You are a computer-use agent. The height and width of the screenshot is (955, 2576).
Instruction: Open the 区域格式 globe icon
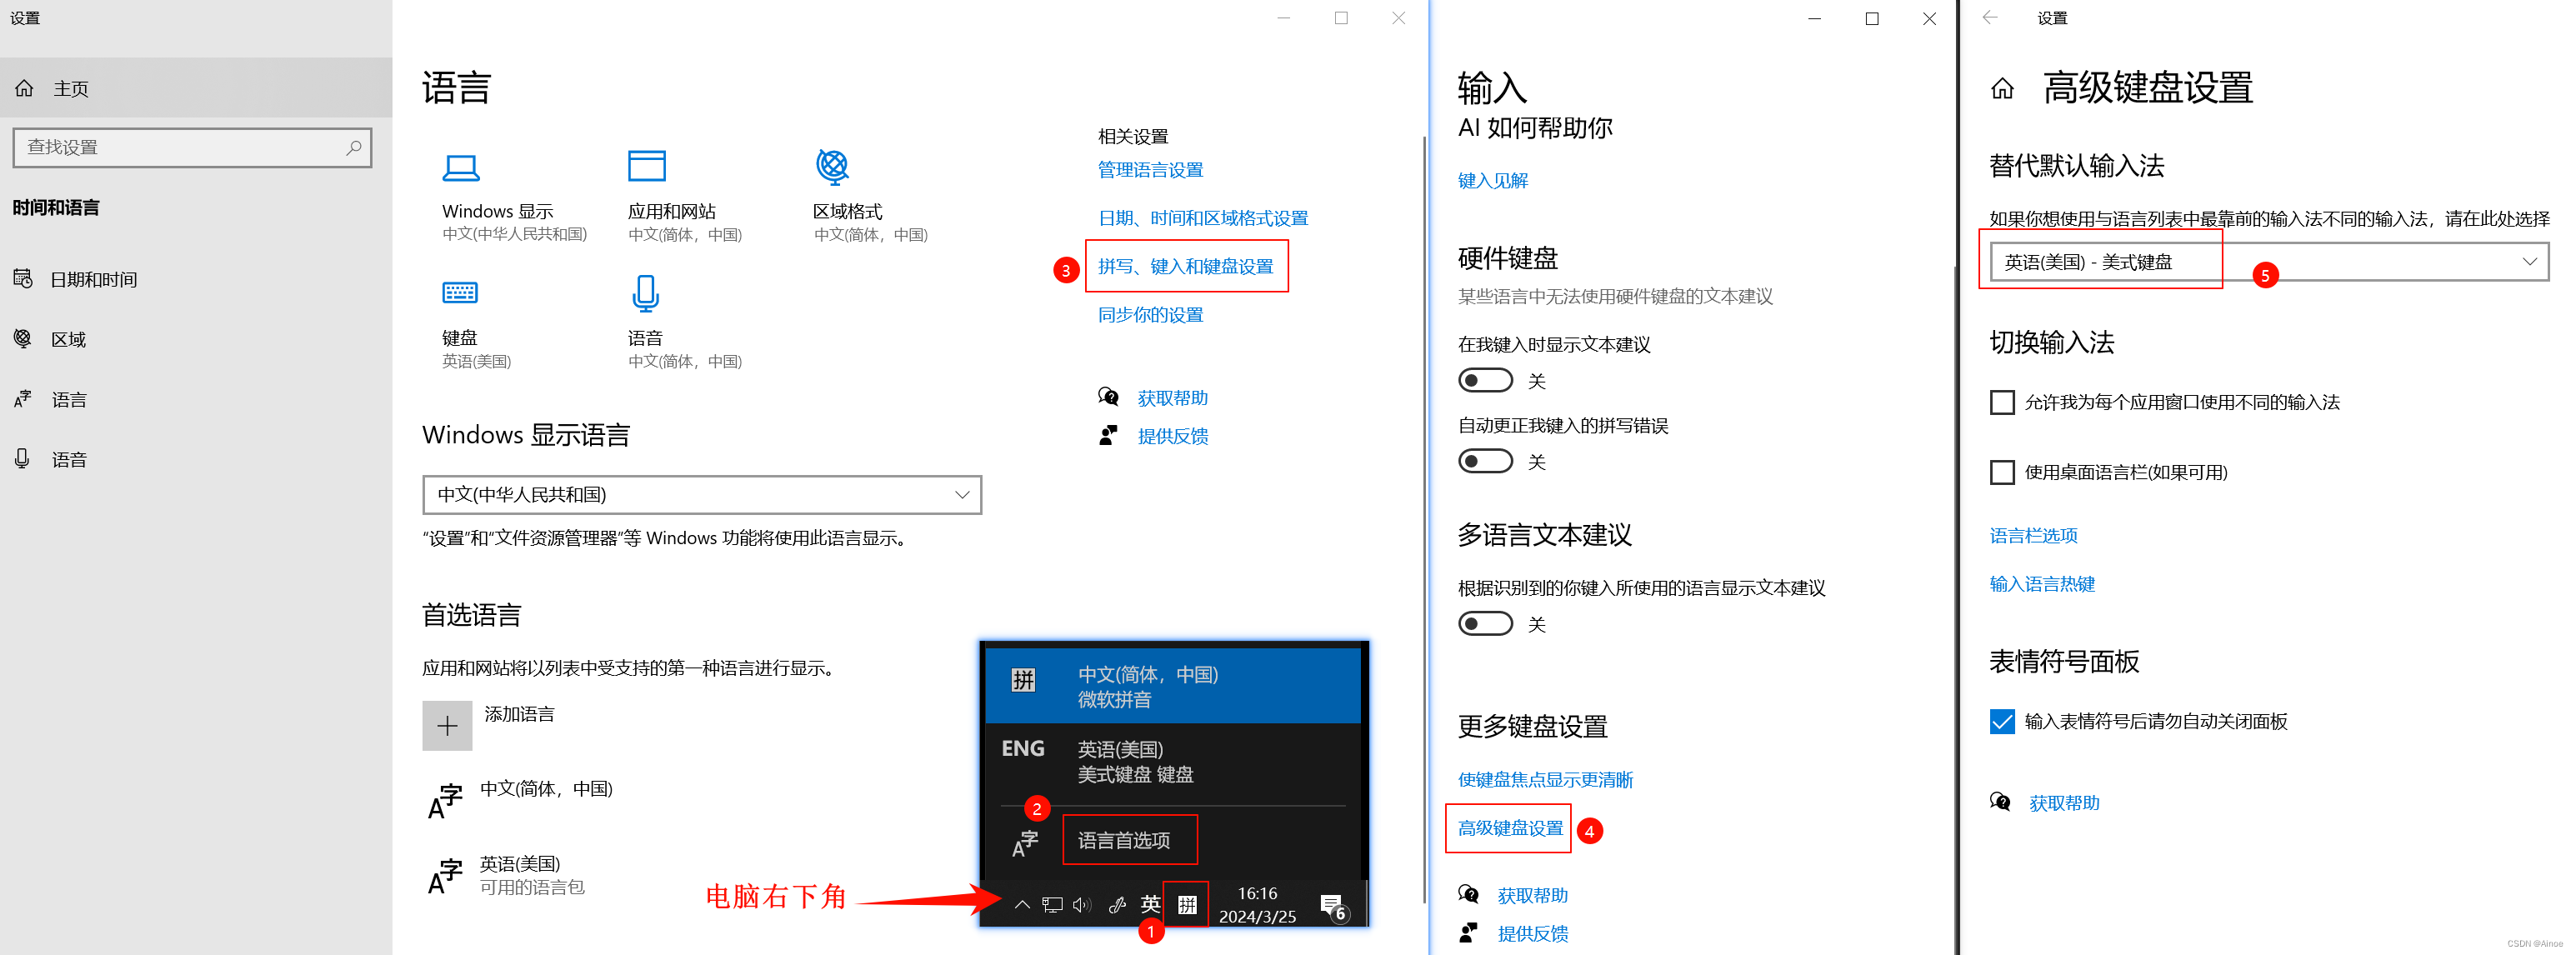pos(832,166)
